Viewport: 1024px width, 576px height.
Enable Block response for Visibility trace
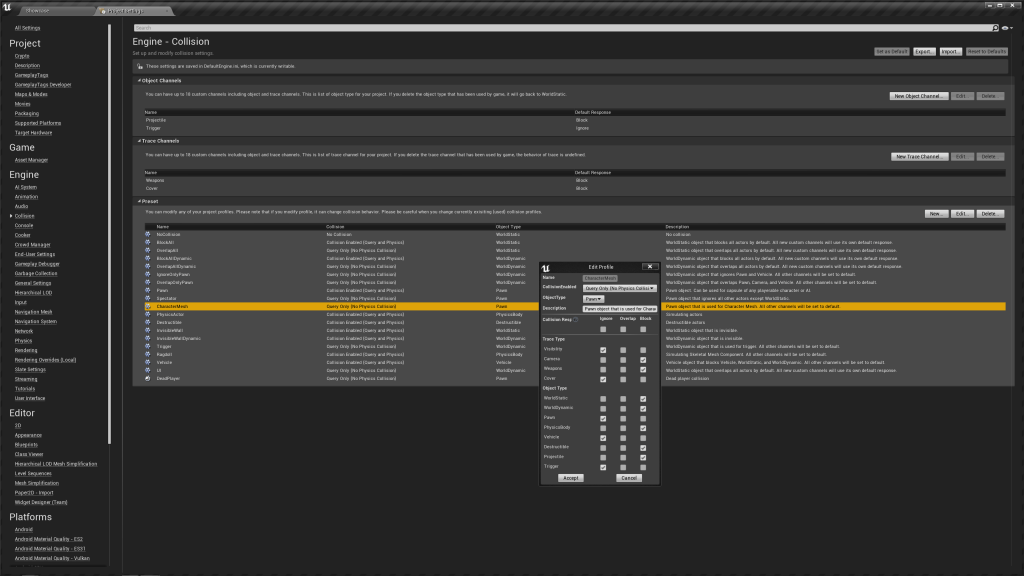pos(643,349)
